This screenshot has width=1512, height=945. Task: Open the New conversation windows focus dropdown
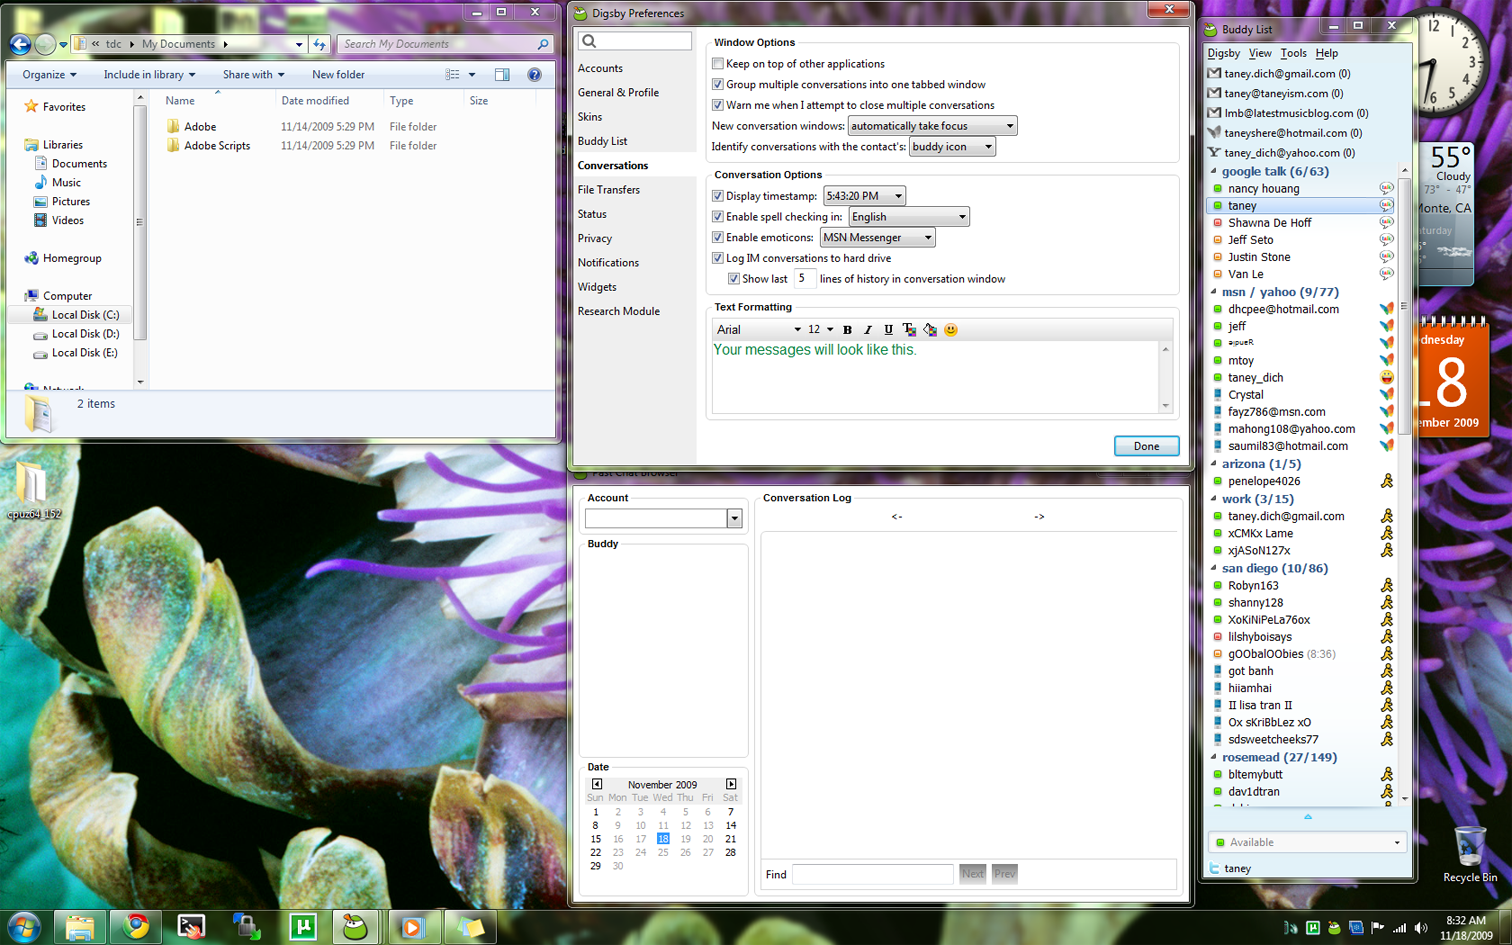tap(932, 126)
